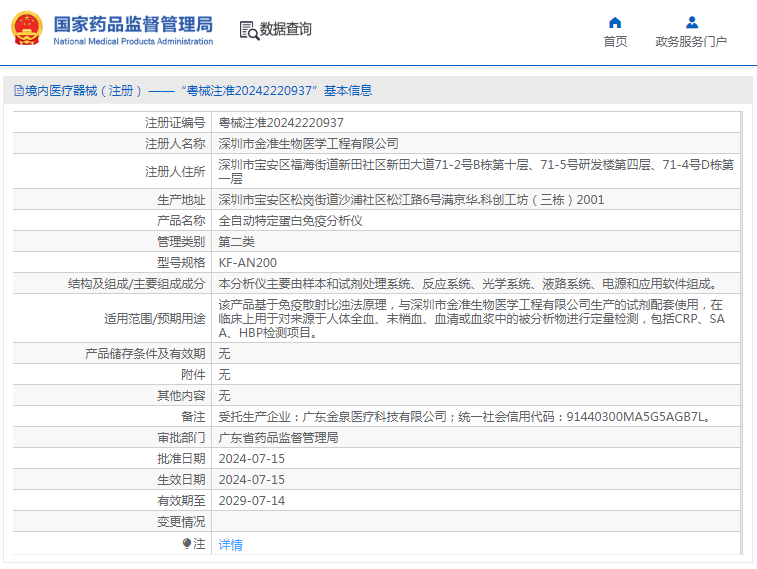Click the 注册人住所 row label
Viewport: 757px width, 569px height.
[x=175, y=171]
